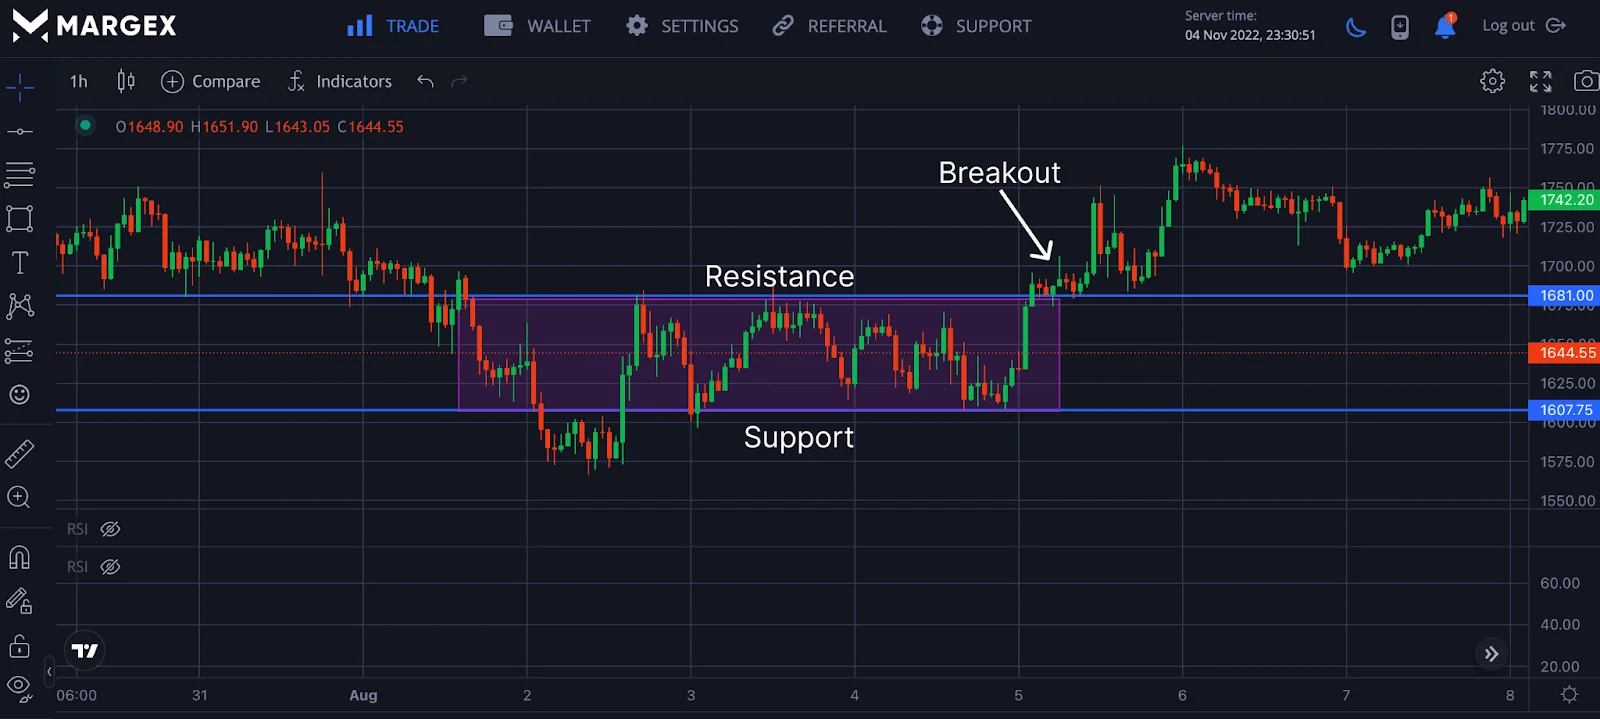The width and height of the screenshot is (1600, 719).
Task: Open the 1h timeframe dropdown
Action: tap(79, 81)
